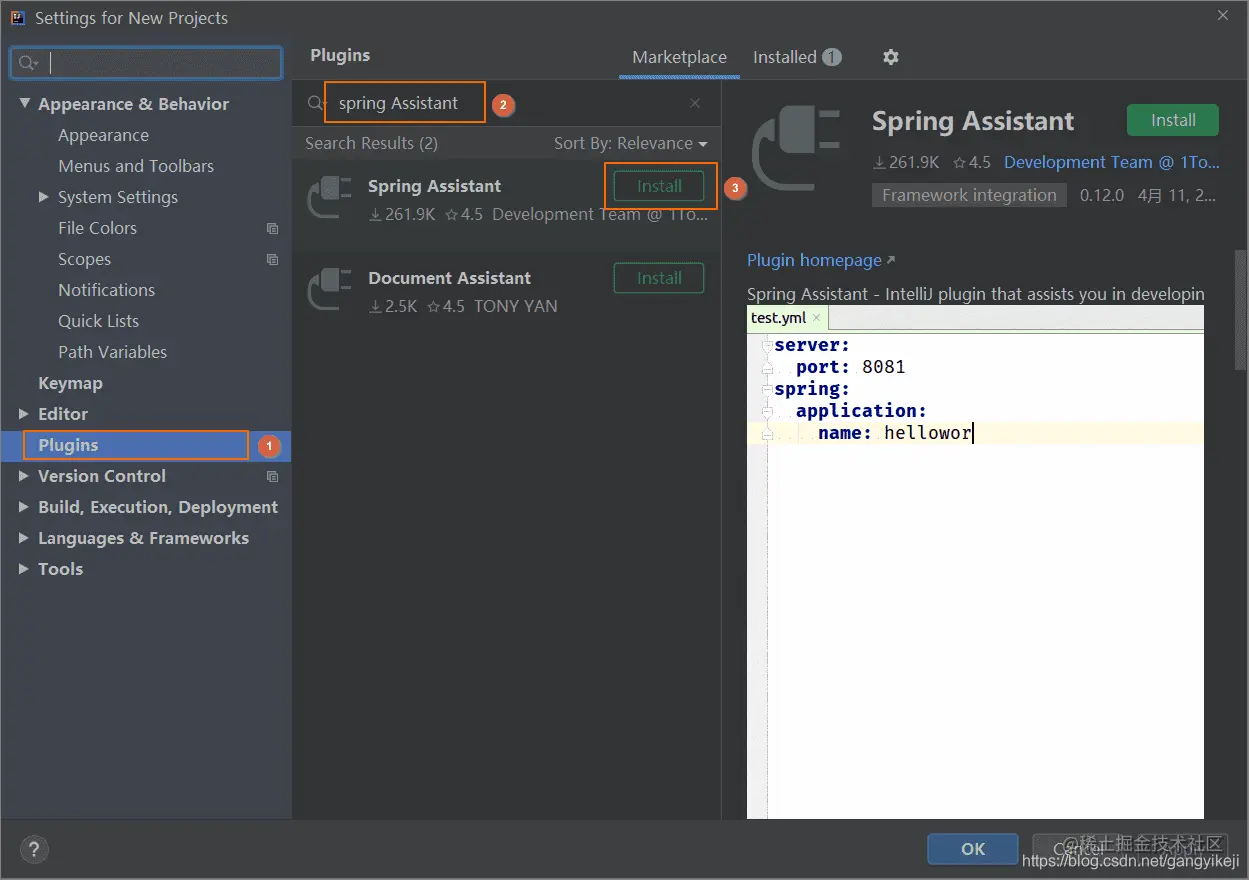Expand Languages & Frameworks node
The image size is (1249, 880).
[x=24, y=538]
